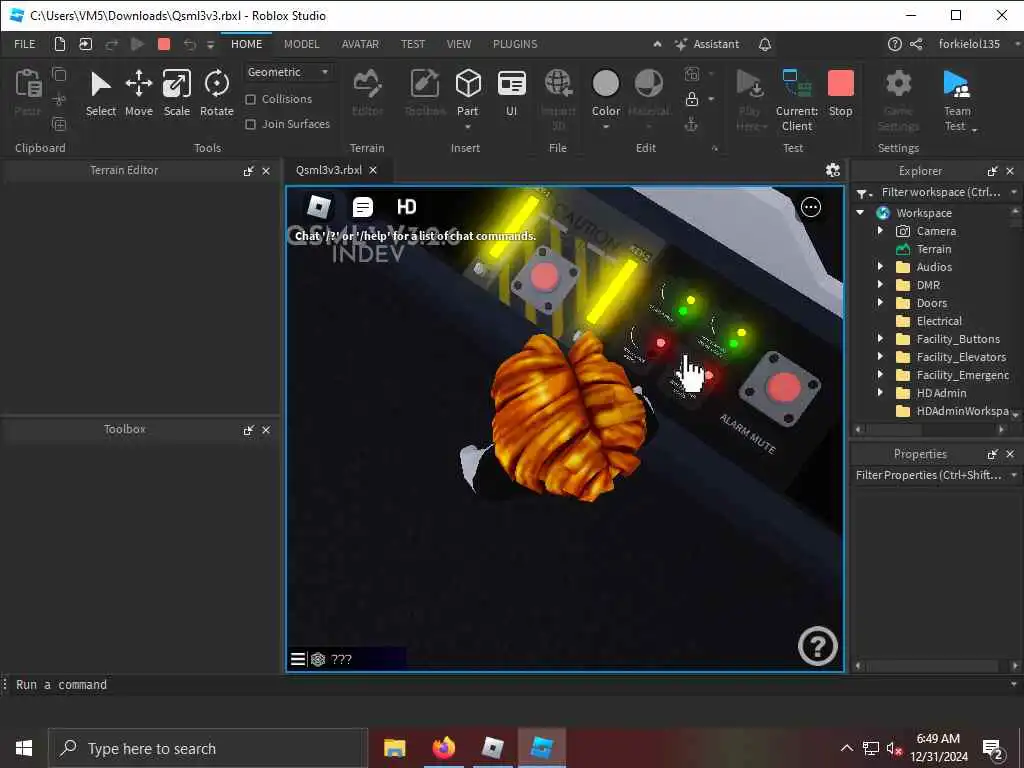Close the Terrain Editor panel
The height and width of the screenshot is (768, 1024).
pyautogui.click(x=266, y=170)
